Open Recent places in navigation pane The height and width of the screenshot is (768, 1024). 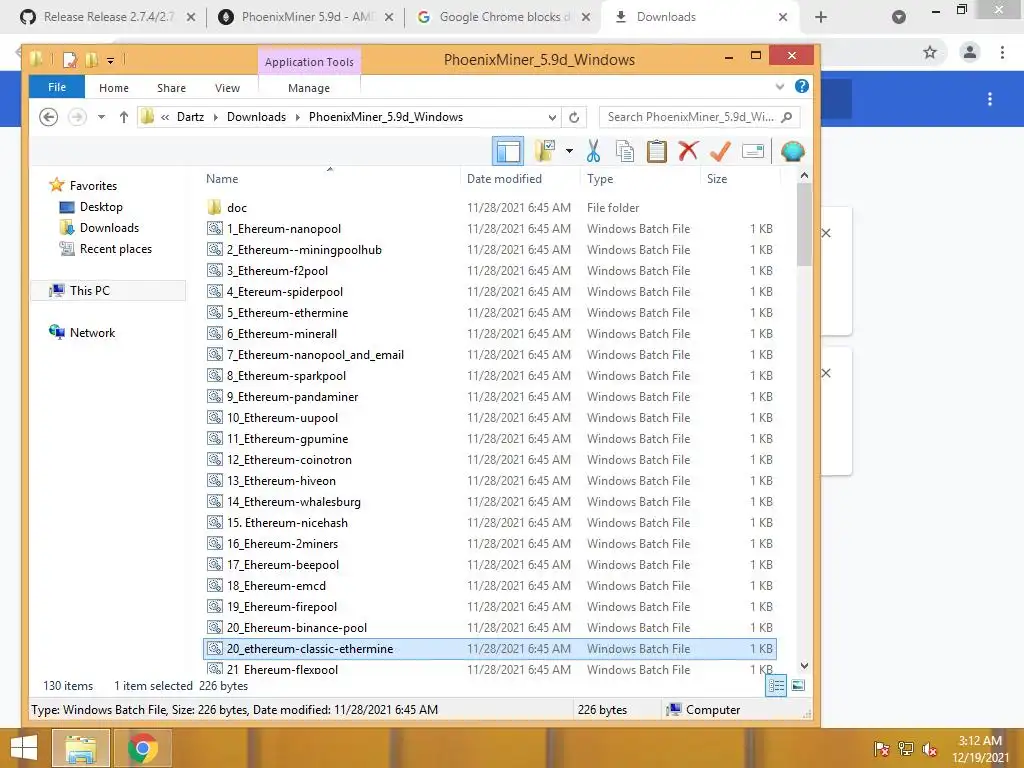115,249
